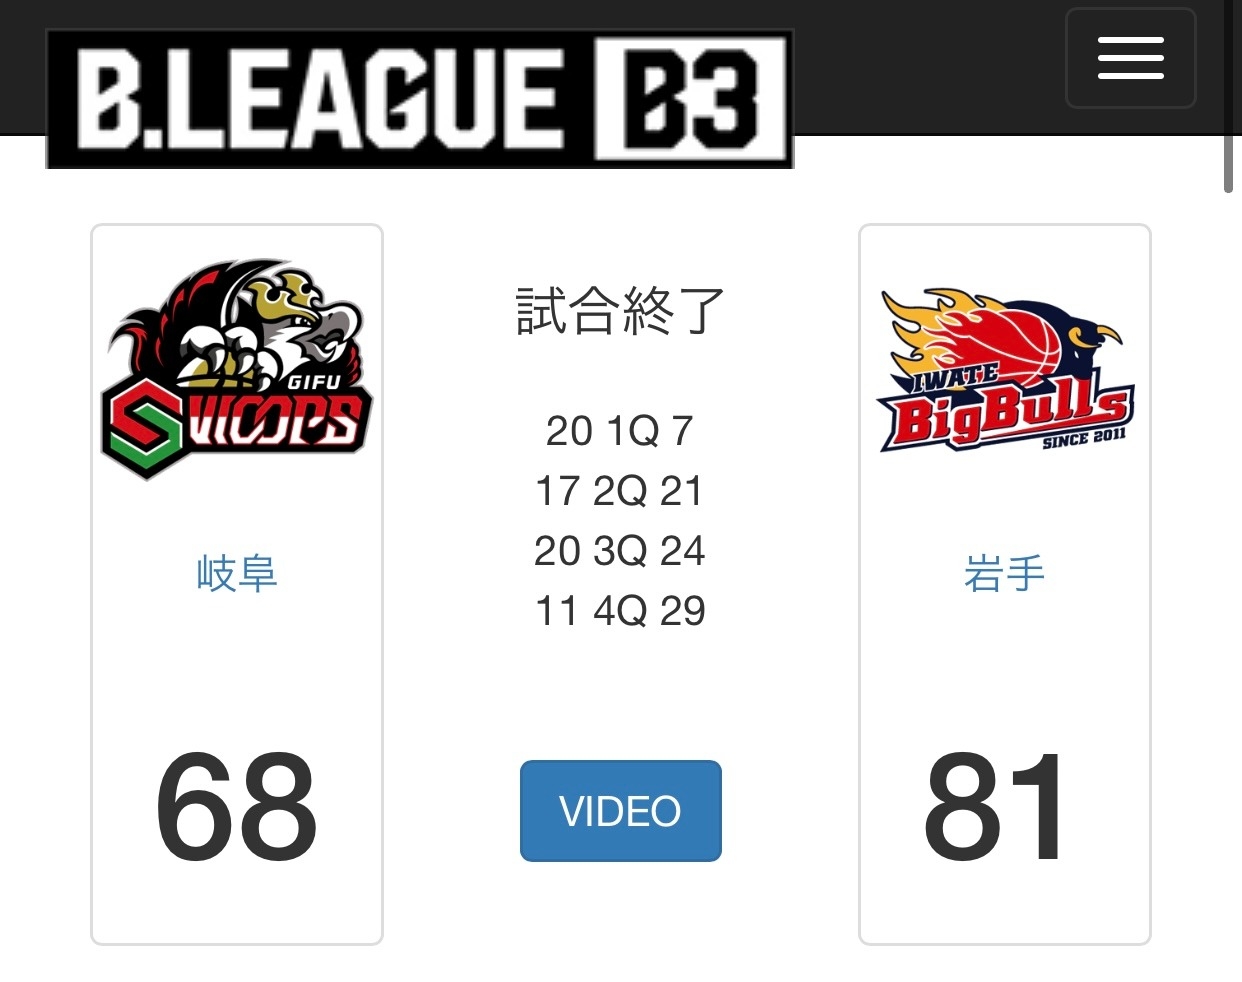
Task: Click the Gifu Swoops team logo
Action: click(237, 370)
